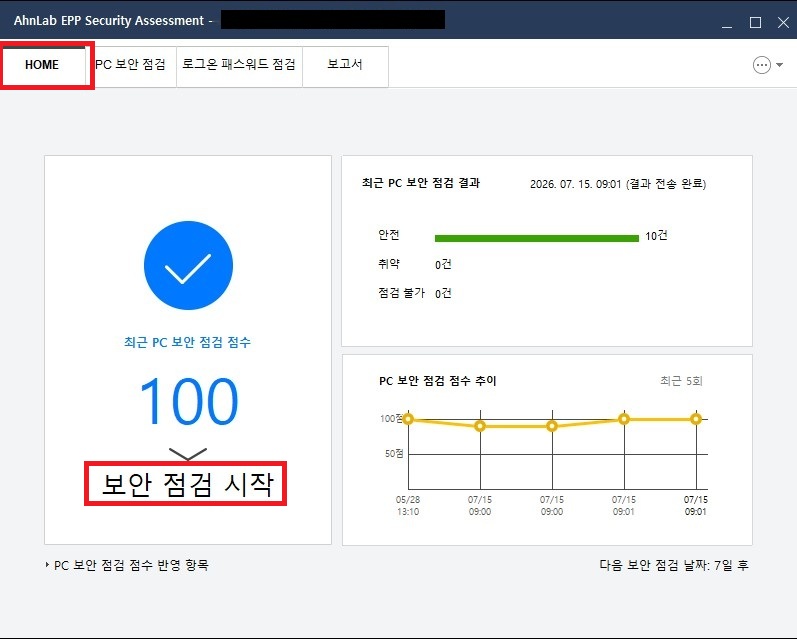Click the chevron under the 100 score
This screenshot has width=797, height=639.
188,454
